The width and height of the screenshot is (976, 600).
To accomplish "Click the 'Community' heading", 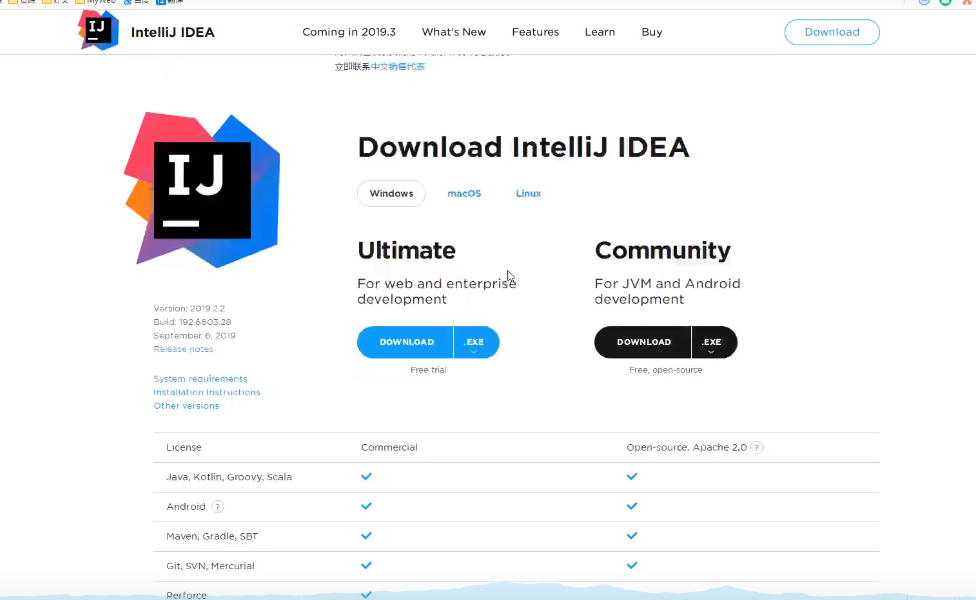I will click(x=662, y=250).
